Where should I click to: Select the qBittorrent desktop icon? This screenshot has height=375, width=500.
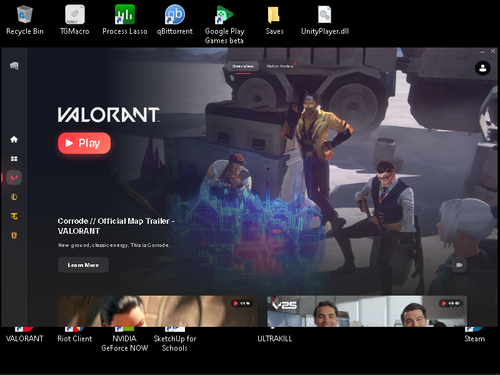pos(175,20)
